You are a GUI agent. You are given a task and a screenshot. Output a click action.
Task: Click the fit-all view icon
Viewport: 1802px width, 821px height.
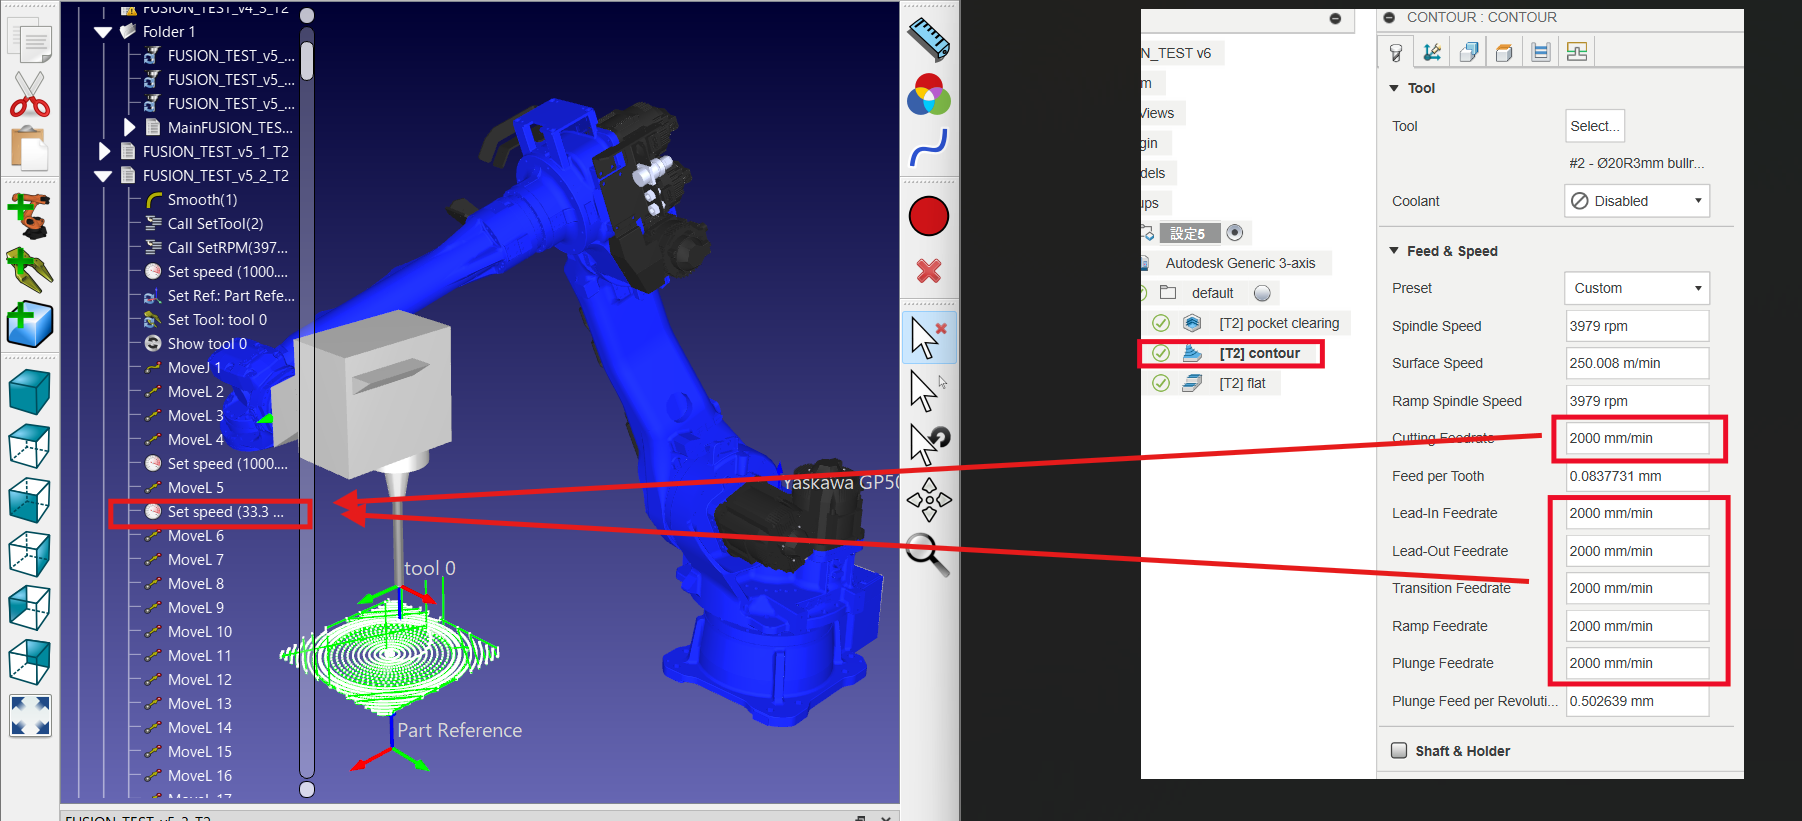tap(30, 716)
